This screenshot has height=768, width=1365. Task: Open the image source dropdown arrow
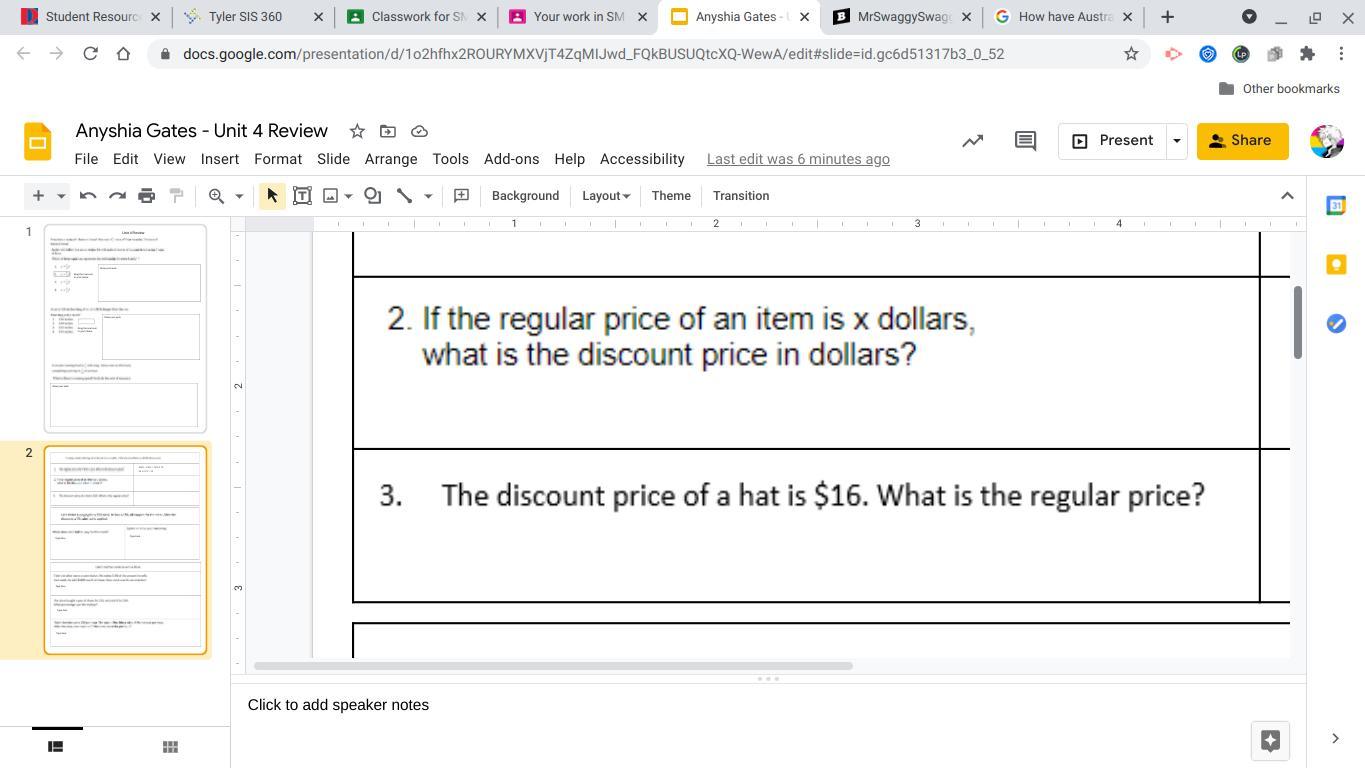click(x=348, y=196)
